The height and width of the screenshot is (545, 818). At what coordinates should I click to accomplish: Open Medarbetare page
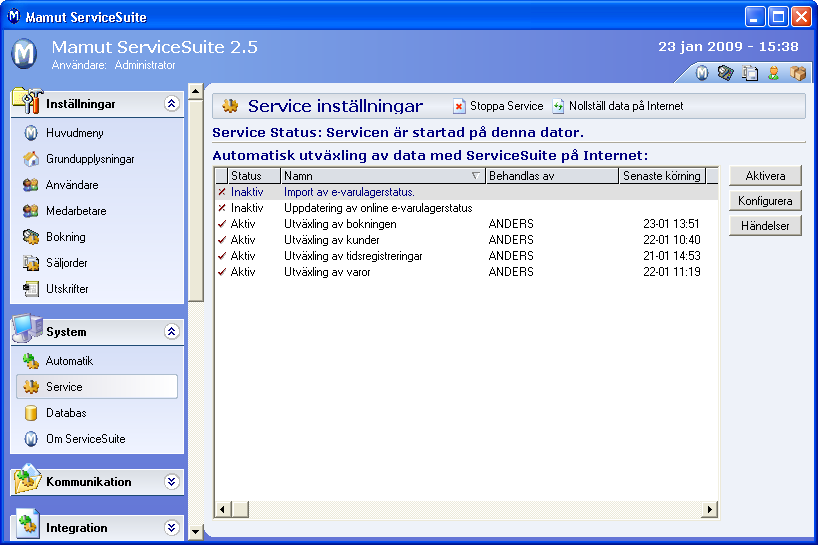coord(76,211)
